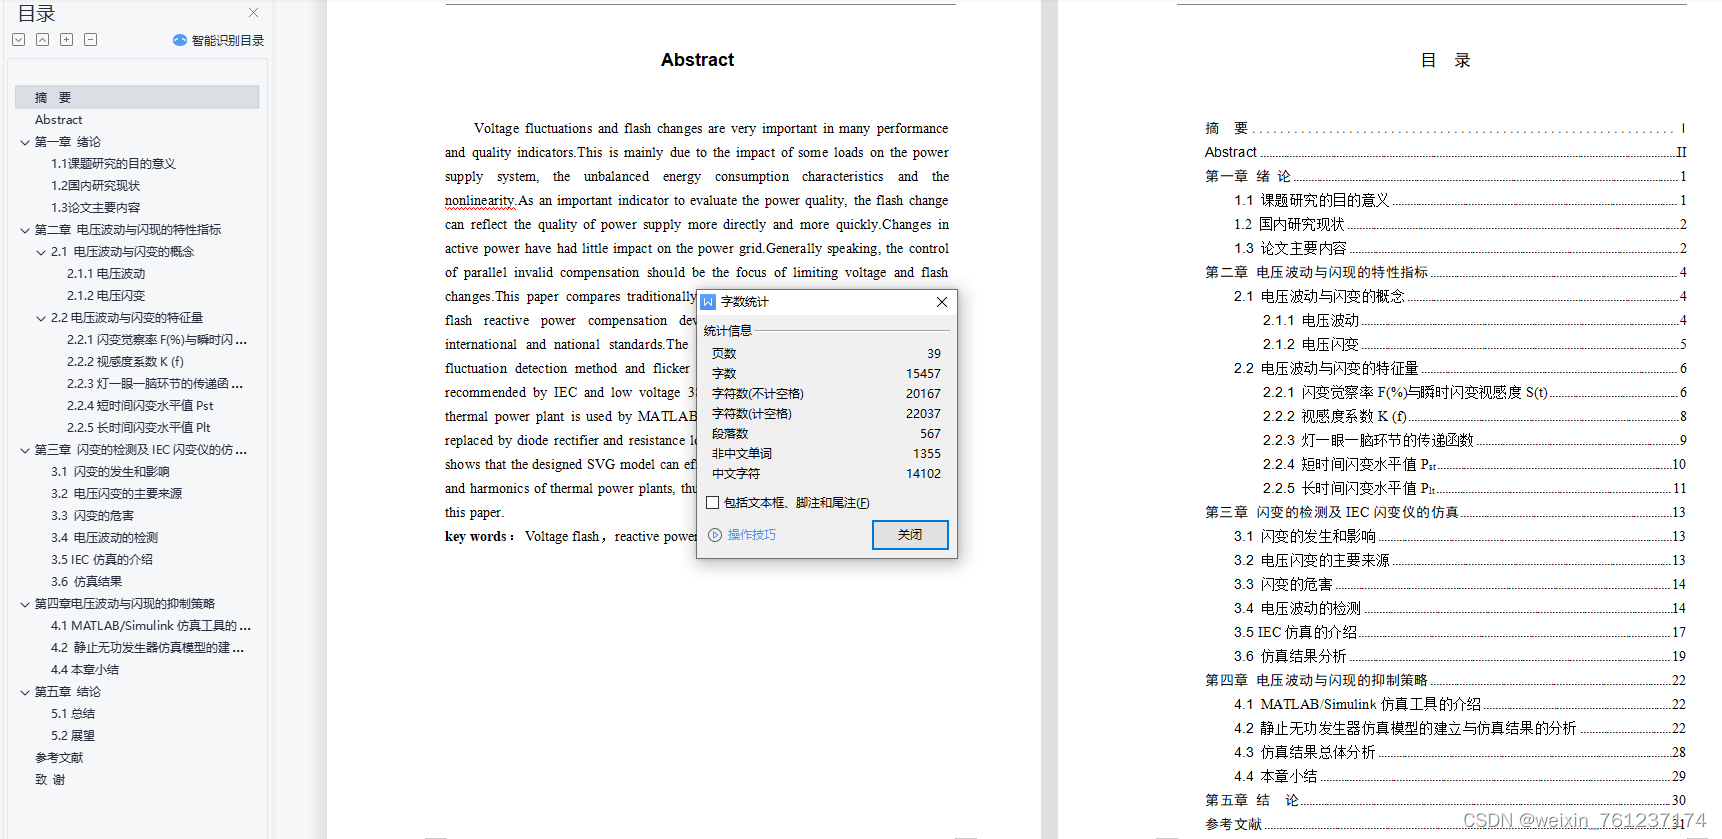Jump to 2.1.1 电压波动 in outline
The height and width of the screenshot is (839, 1722).
click(x=106, y=274)
